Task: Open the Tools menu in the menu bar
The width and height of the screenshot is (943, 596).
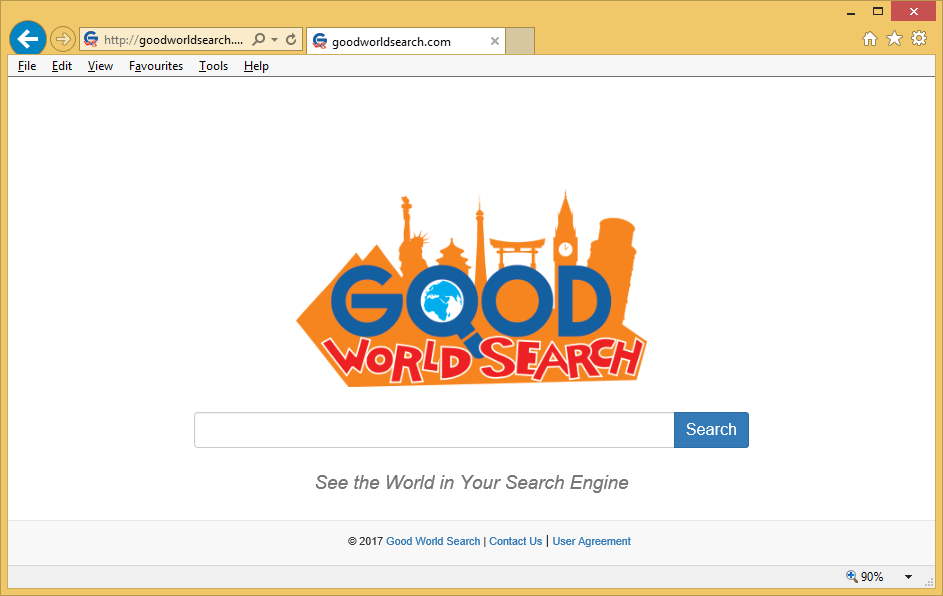Action: [213, 66]
